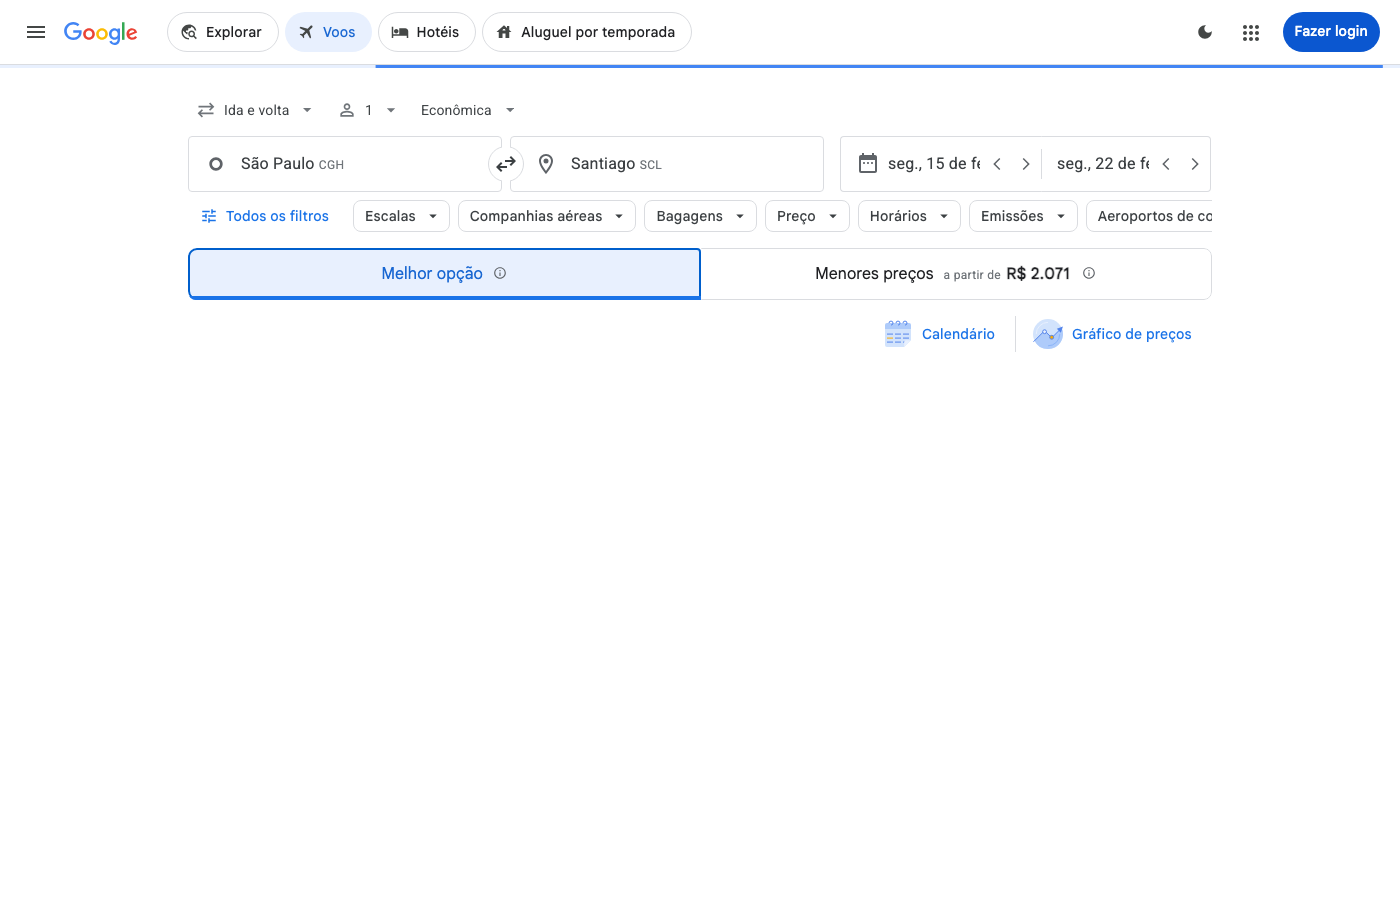Expand the Ida e volta trip type dropdown
Screen dimensions: 1400x900
[255, 110]
